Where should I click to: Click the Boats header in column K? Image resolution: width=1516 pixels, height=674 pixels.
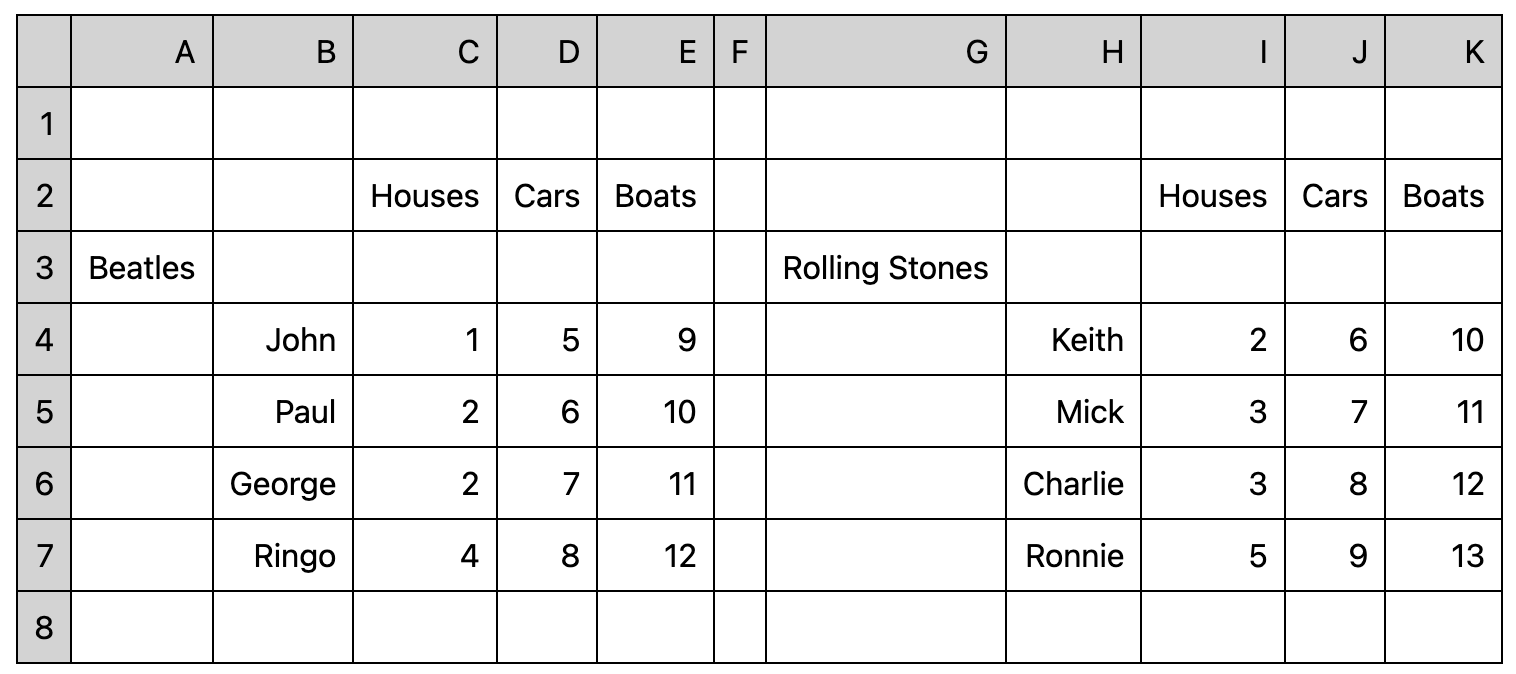pos(1443,195)
